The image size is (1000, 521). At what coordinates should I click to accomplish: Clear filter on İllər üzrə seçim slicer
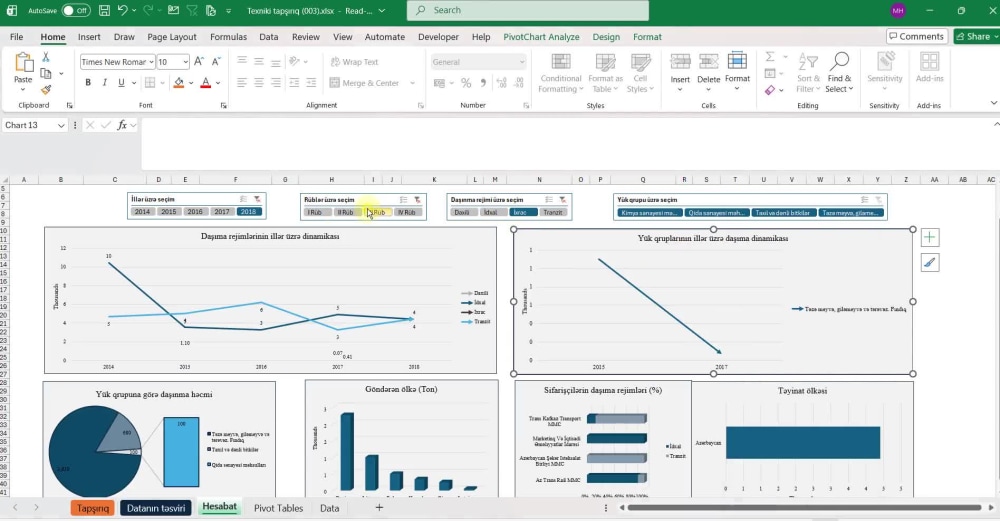click(257, 200)
